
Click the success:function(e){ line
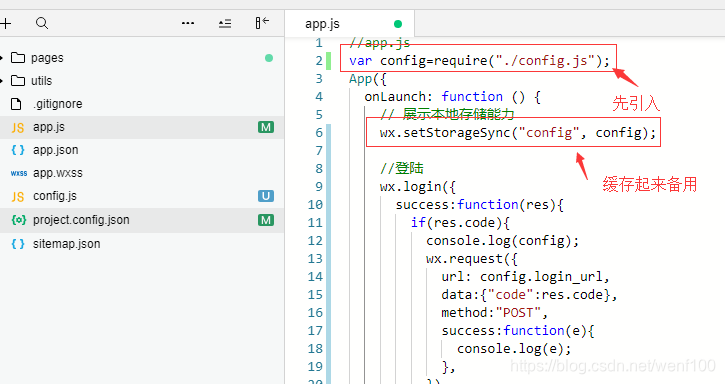(518, 331)
